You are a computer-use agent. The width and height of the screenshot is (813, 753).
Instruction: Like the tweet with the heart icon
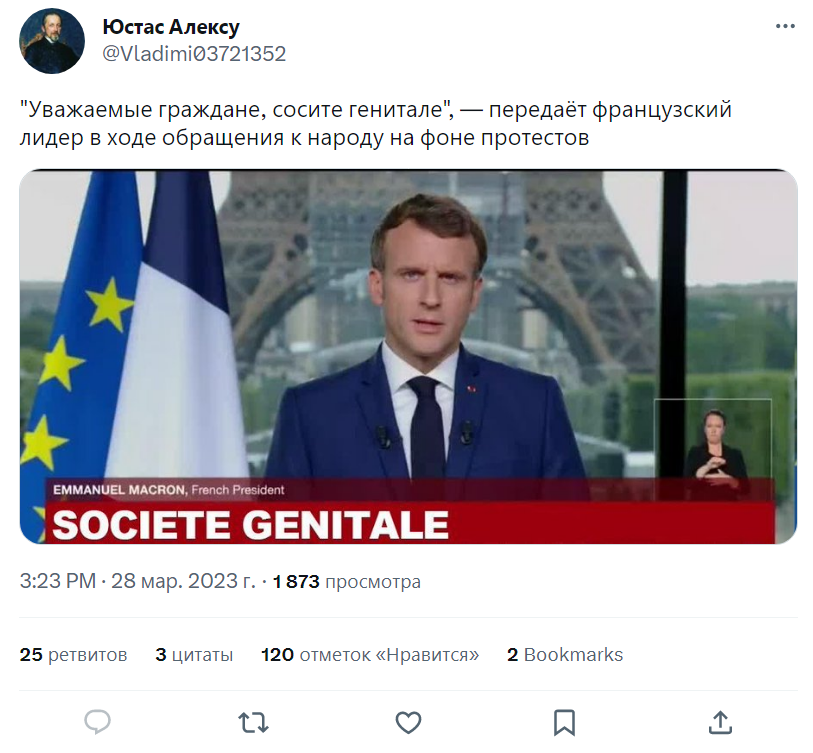pyautogui.click(x=407, y=721)
